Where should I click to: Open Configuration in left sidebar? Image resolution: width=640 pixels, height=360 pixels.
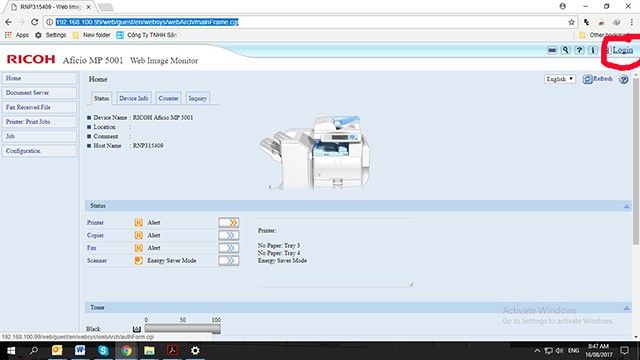point(39,151)
